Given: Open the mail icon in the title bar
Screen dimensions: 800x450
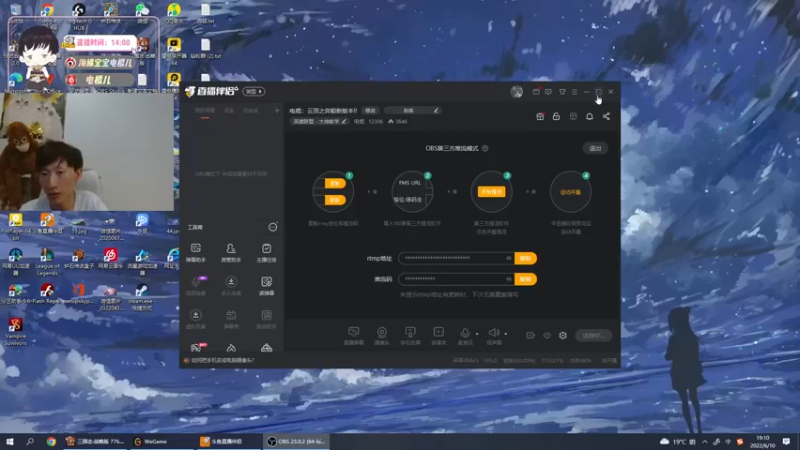Looking at the screenshot, I should click(536, 92).
